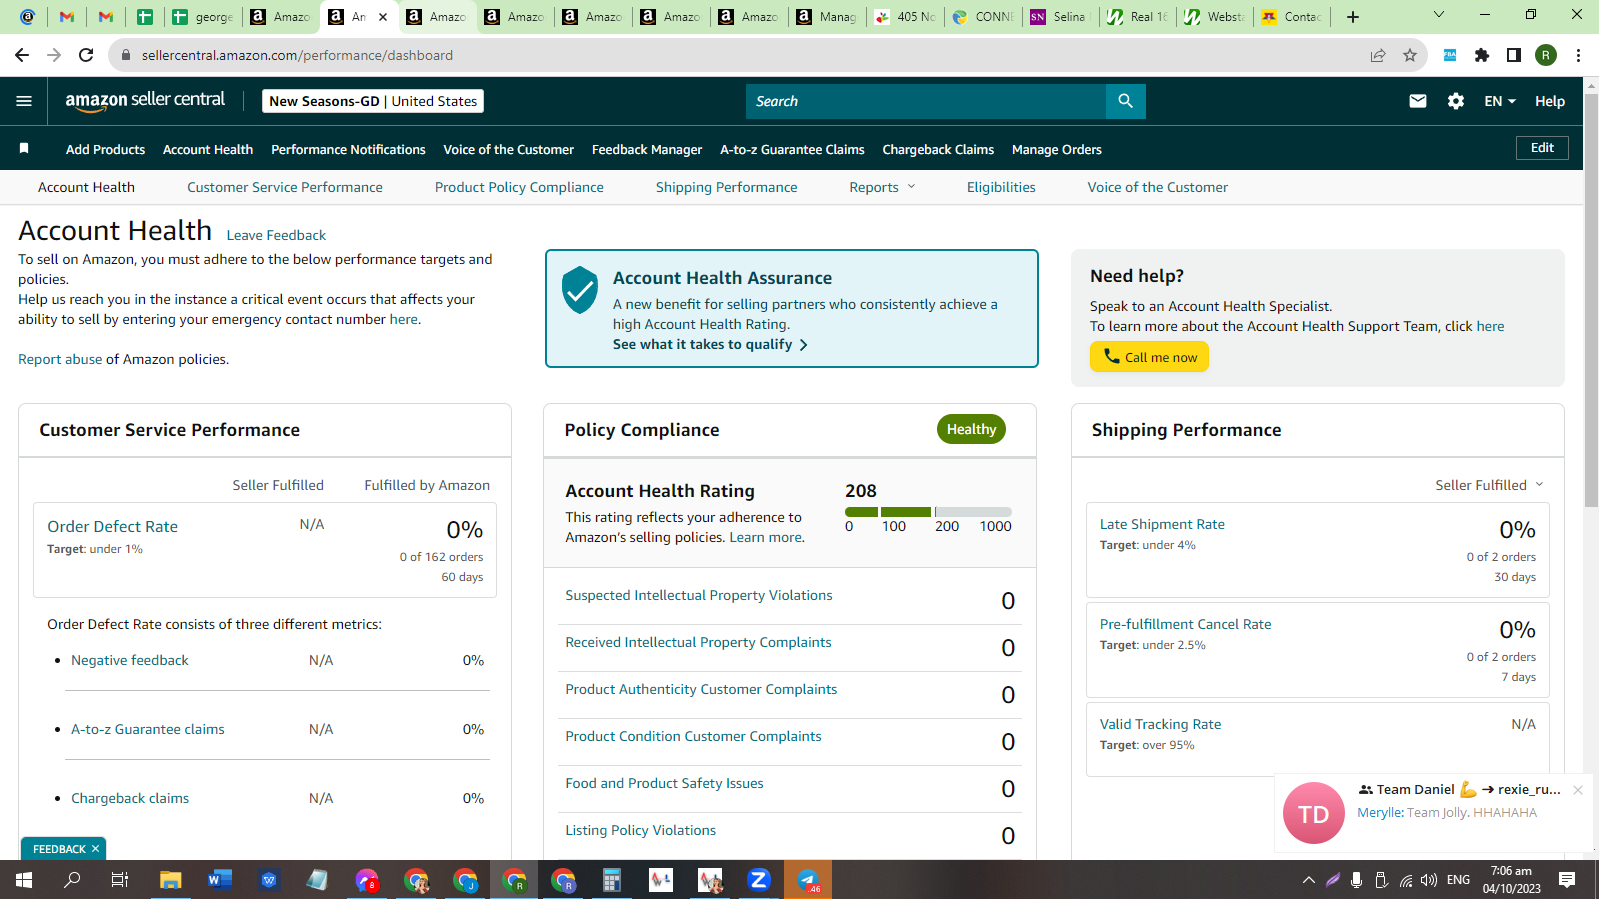
Task: Click the Amazon Seller Central logo
Action: pyautogui.click(x=145, y=101)
